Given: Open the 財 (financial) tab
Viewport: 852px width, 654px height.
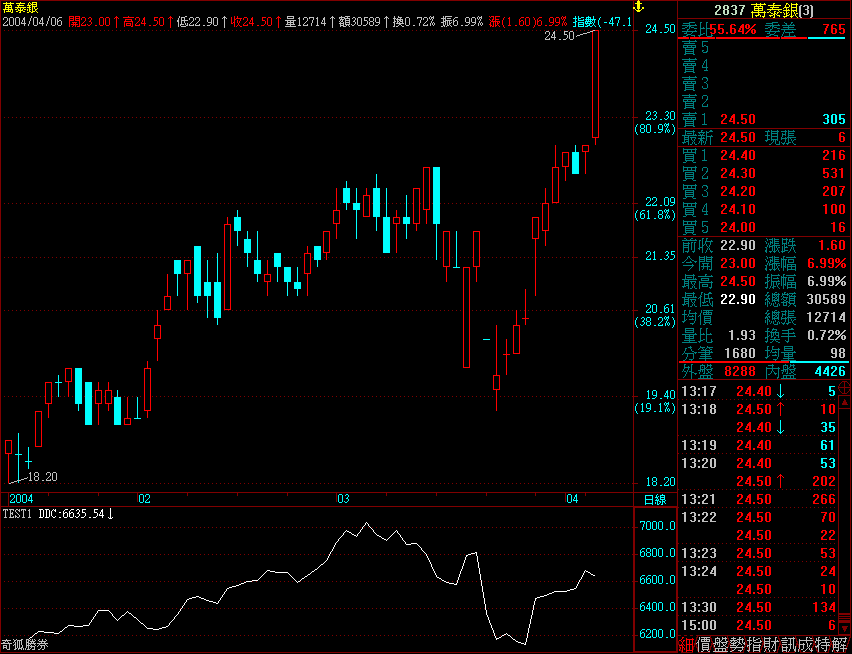Looking at the screenshot, I should click(771, 645).
